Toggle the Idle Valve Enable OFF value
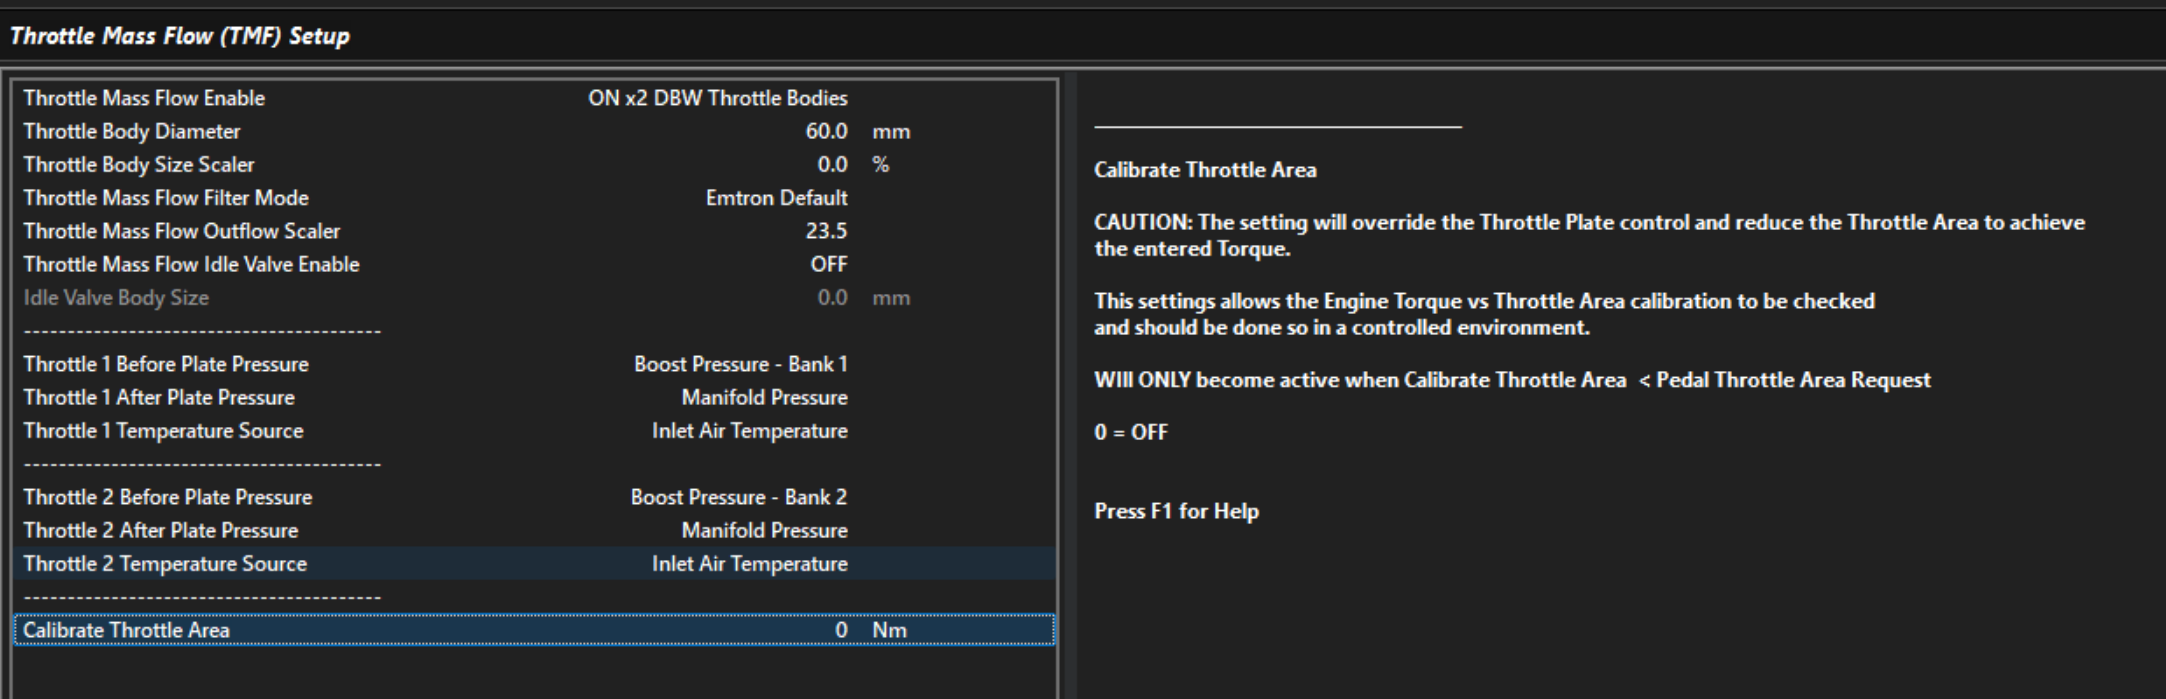 coord(829,264)
